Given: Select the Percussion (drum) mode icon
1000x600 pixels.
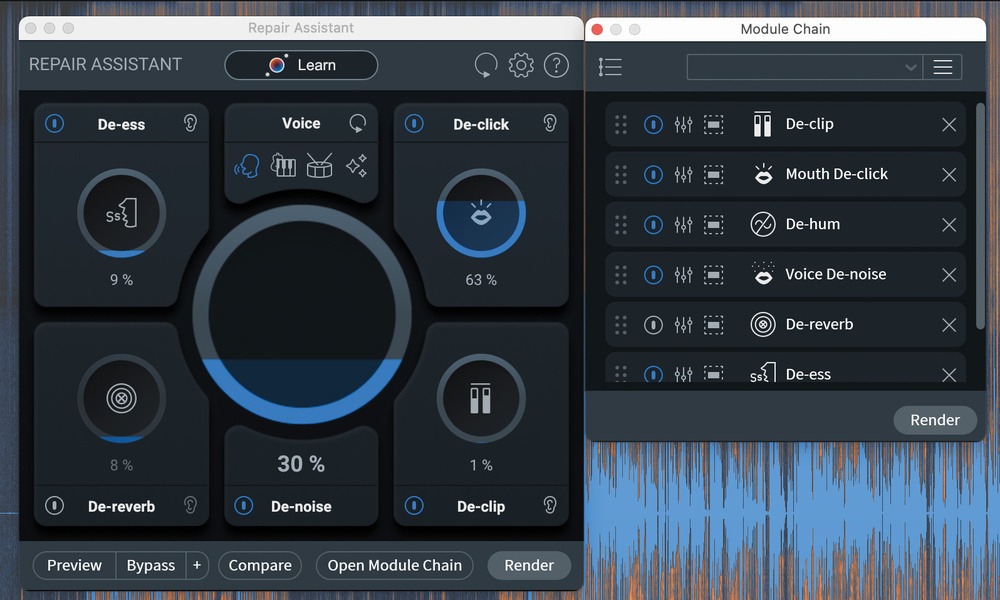Looking at the screenshot, I should tap(320, 166).
